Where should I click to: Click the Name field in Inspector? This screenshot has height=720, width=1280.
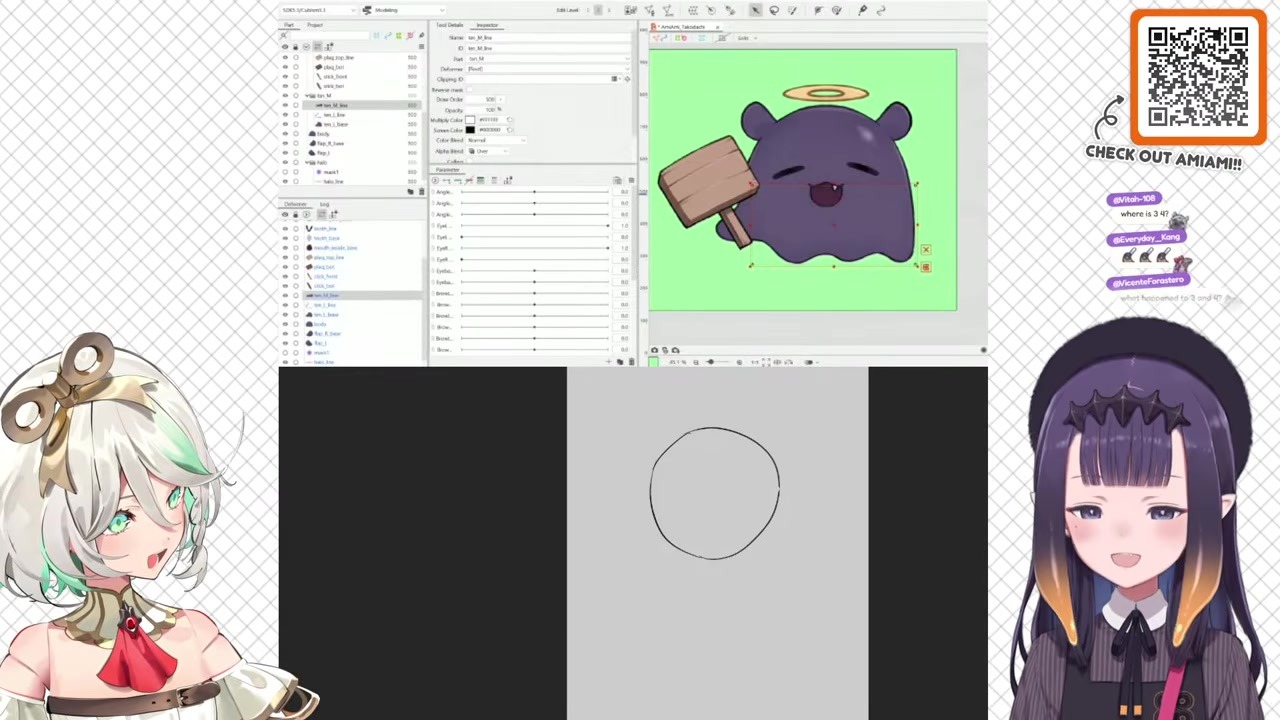(x=551, y=38)
